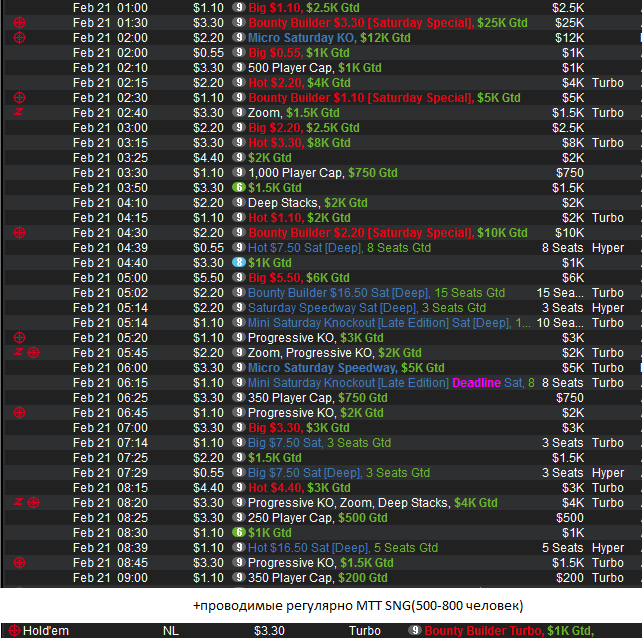642x638 pixels.
Task: Click the 9-max badge beside Micro Saturday Speedway
Action: pyautogui.click(x=239, y=367)
